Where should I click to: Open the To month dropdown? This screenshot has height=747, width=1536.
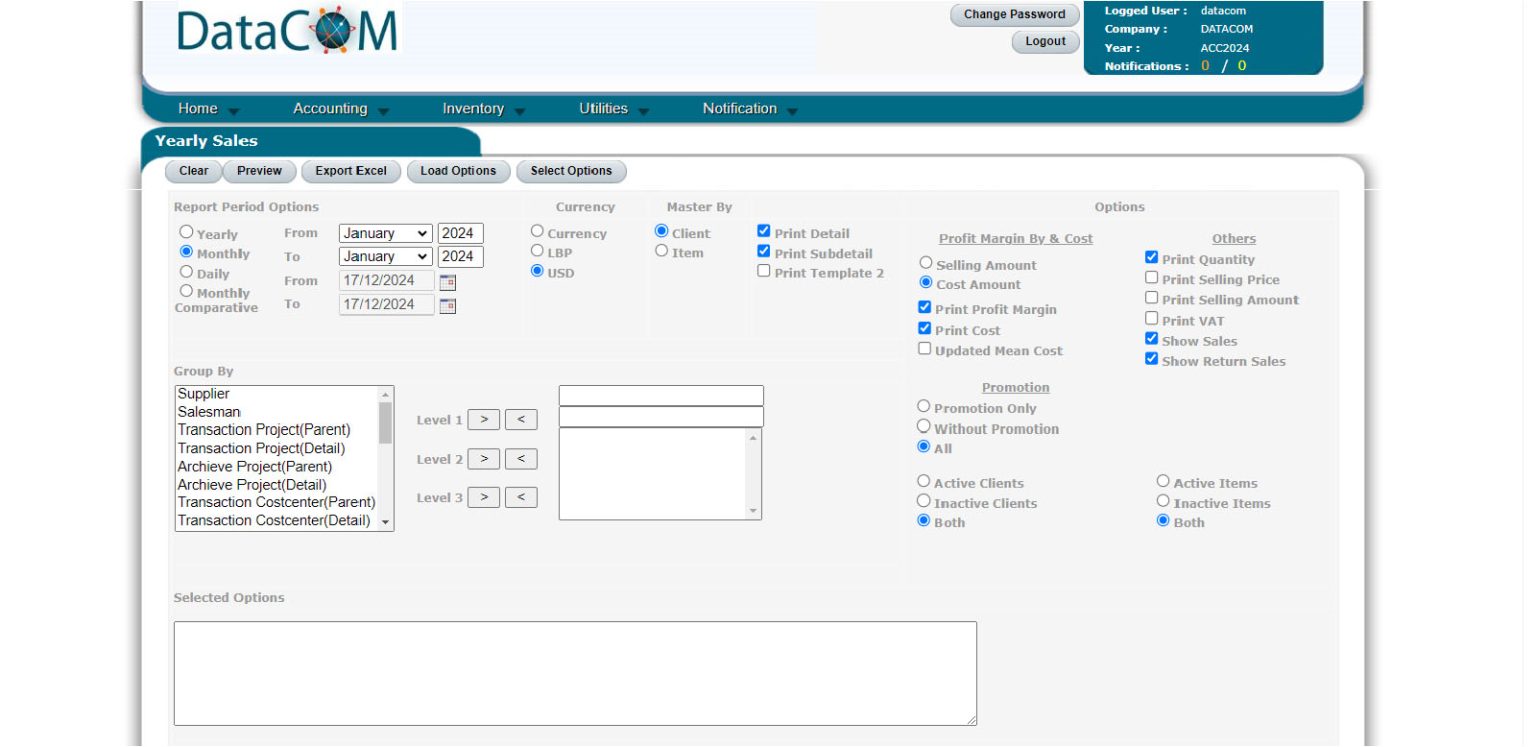pyautogui.click(x=386, y=256)
